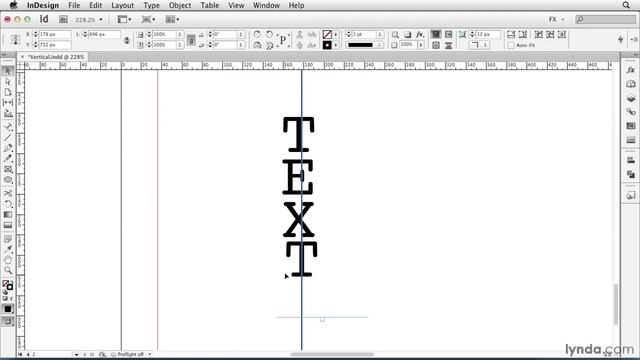Open the Window menu

pyautogui.click(x=266, y=5)
